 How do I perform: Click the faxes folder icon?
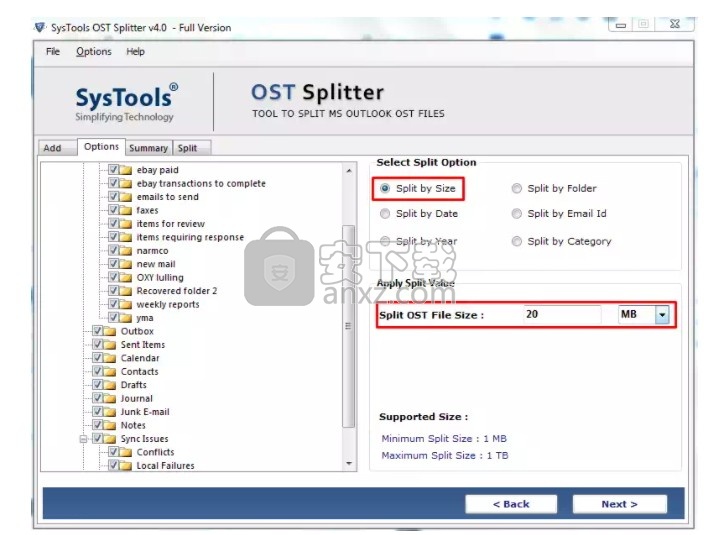(x=126, y=210)
